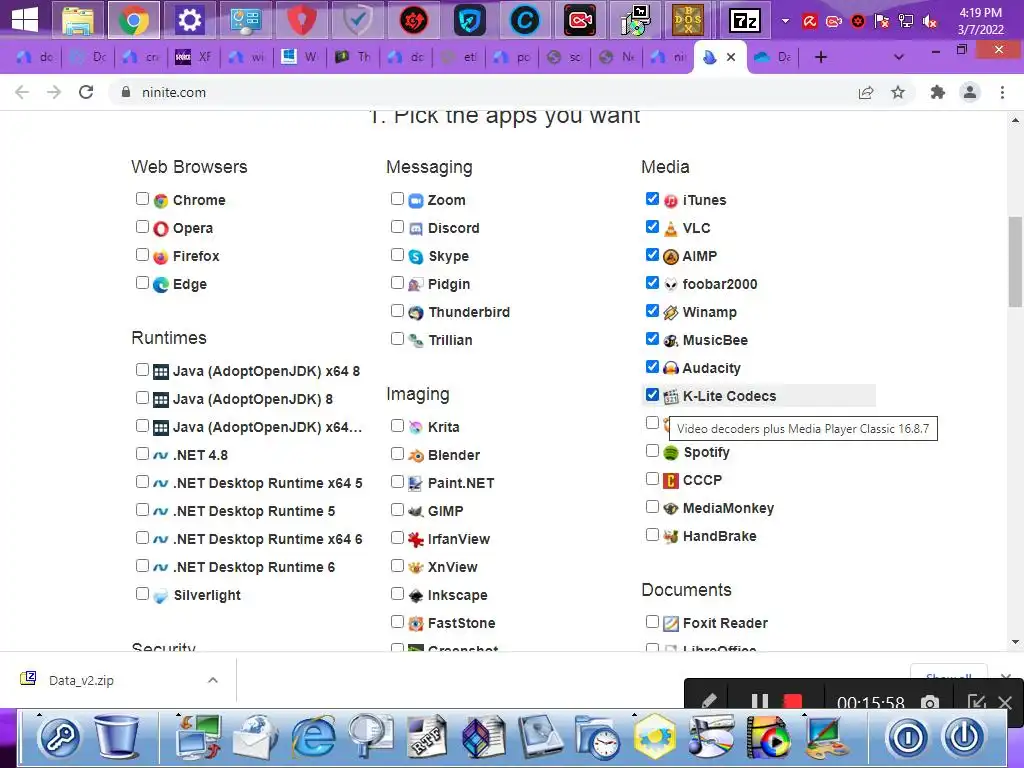The image size is (1024, 768).
Task: Check the HandBrake checkbox
Action: click(x=652, y=534)
